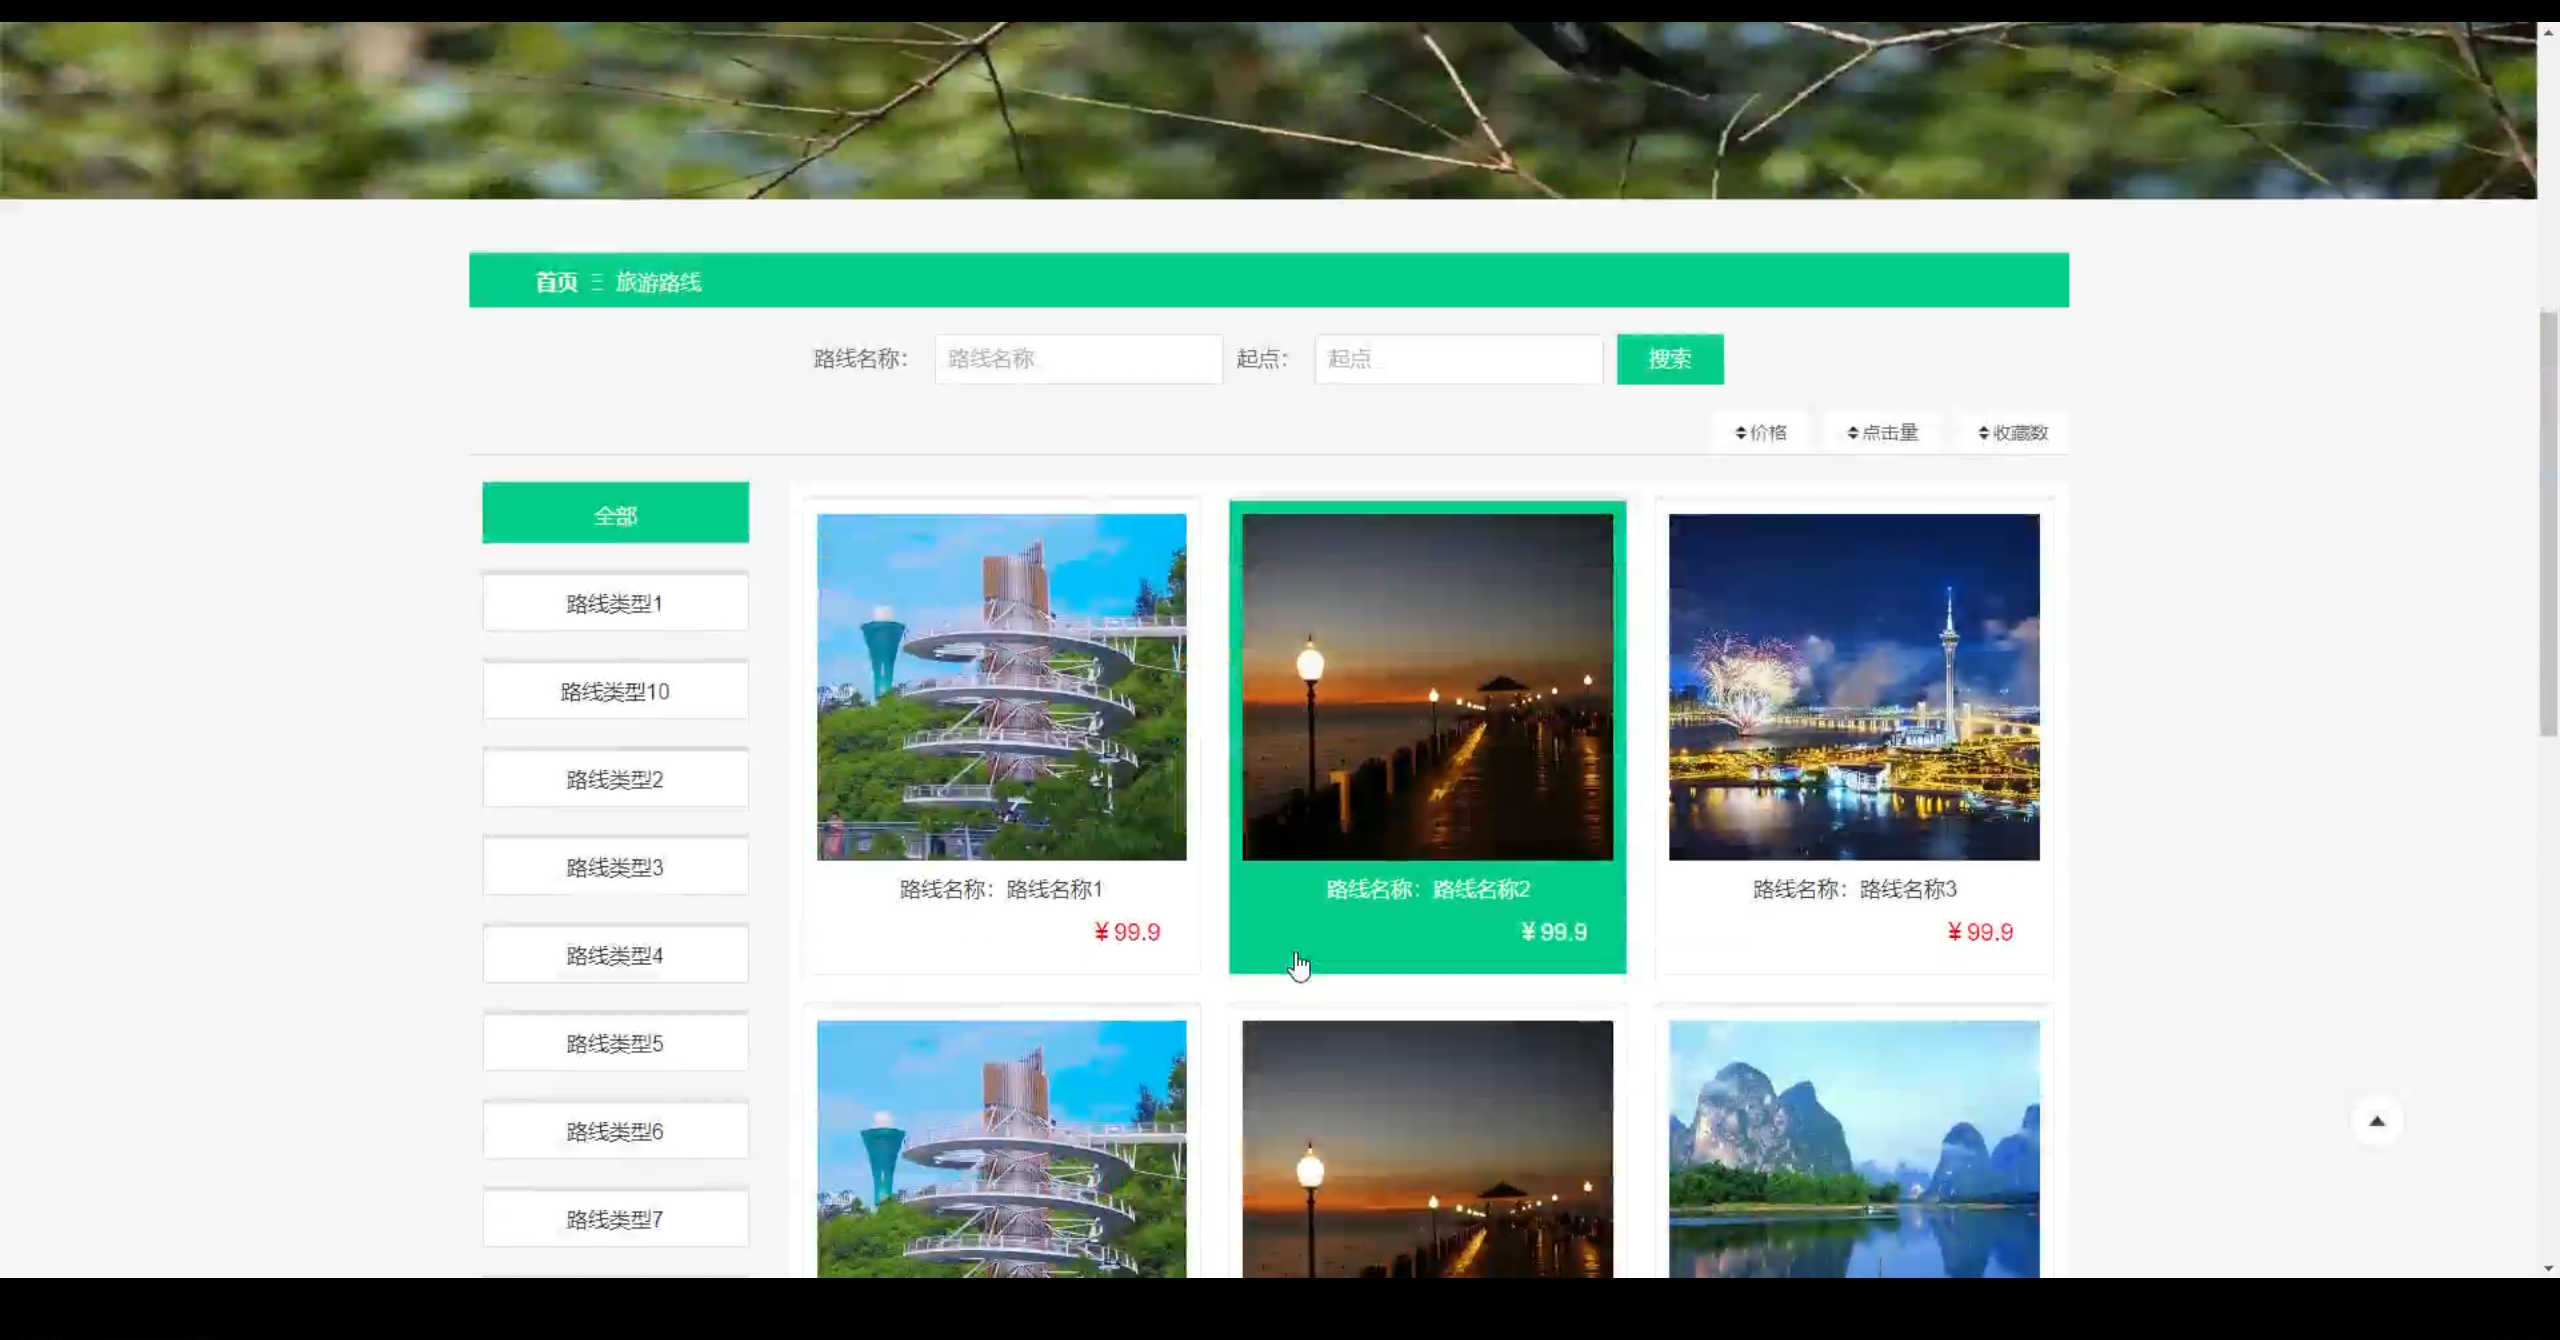2560x1340 pixels.
Task: Click the scrollbar down arrow
Action: 2549,1268
